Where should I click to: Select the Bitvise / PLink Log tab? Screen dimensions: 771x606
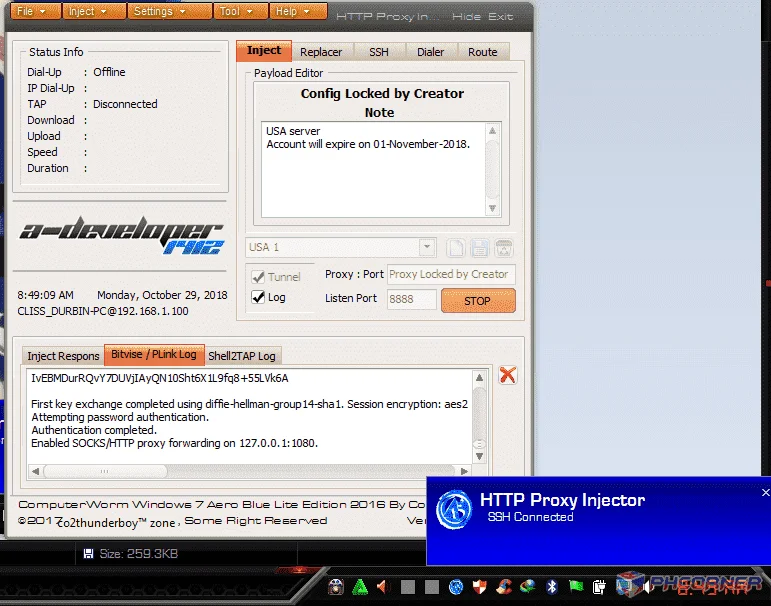pyautogui.click(x=154, y=354)
